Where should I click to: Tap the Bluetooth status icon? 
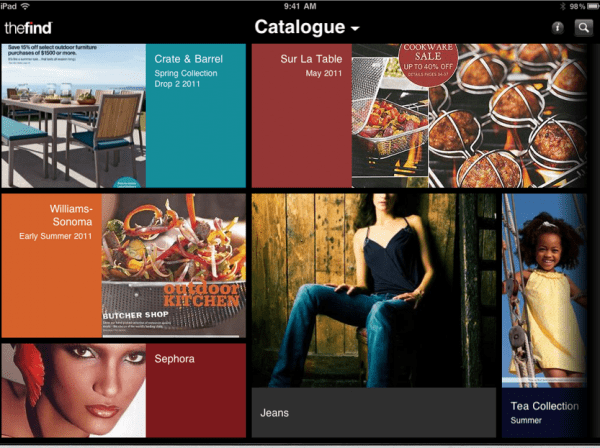(x=563, y=6)
